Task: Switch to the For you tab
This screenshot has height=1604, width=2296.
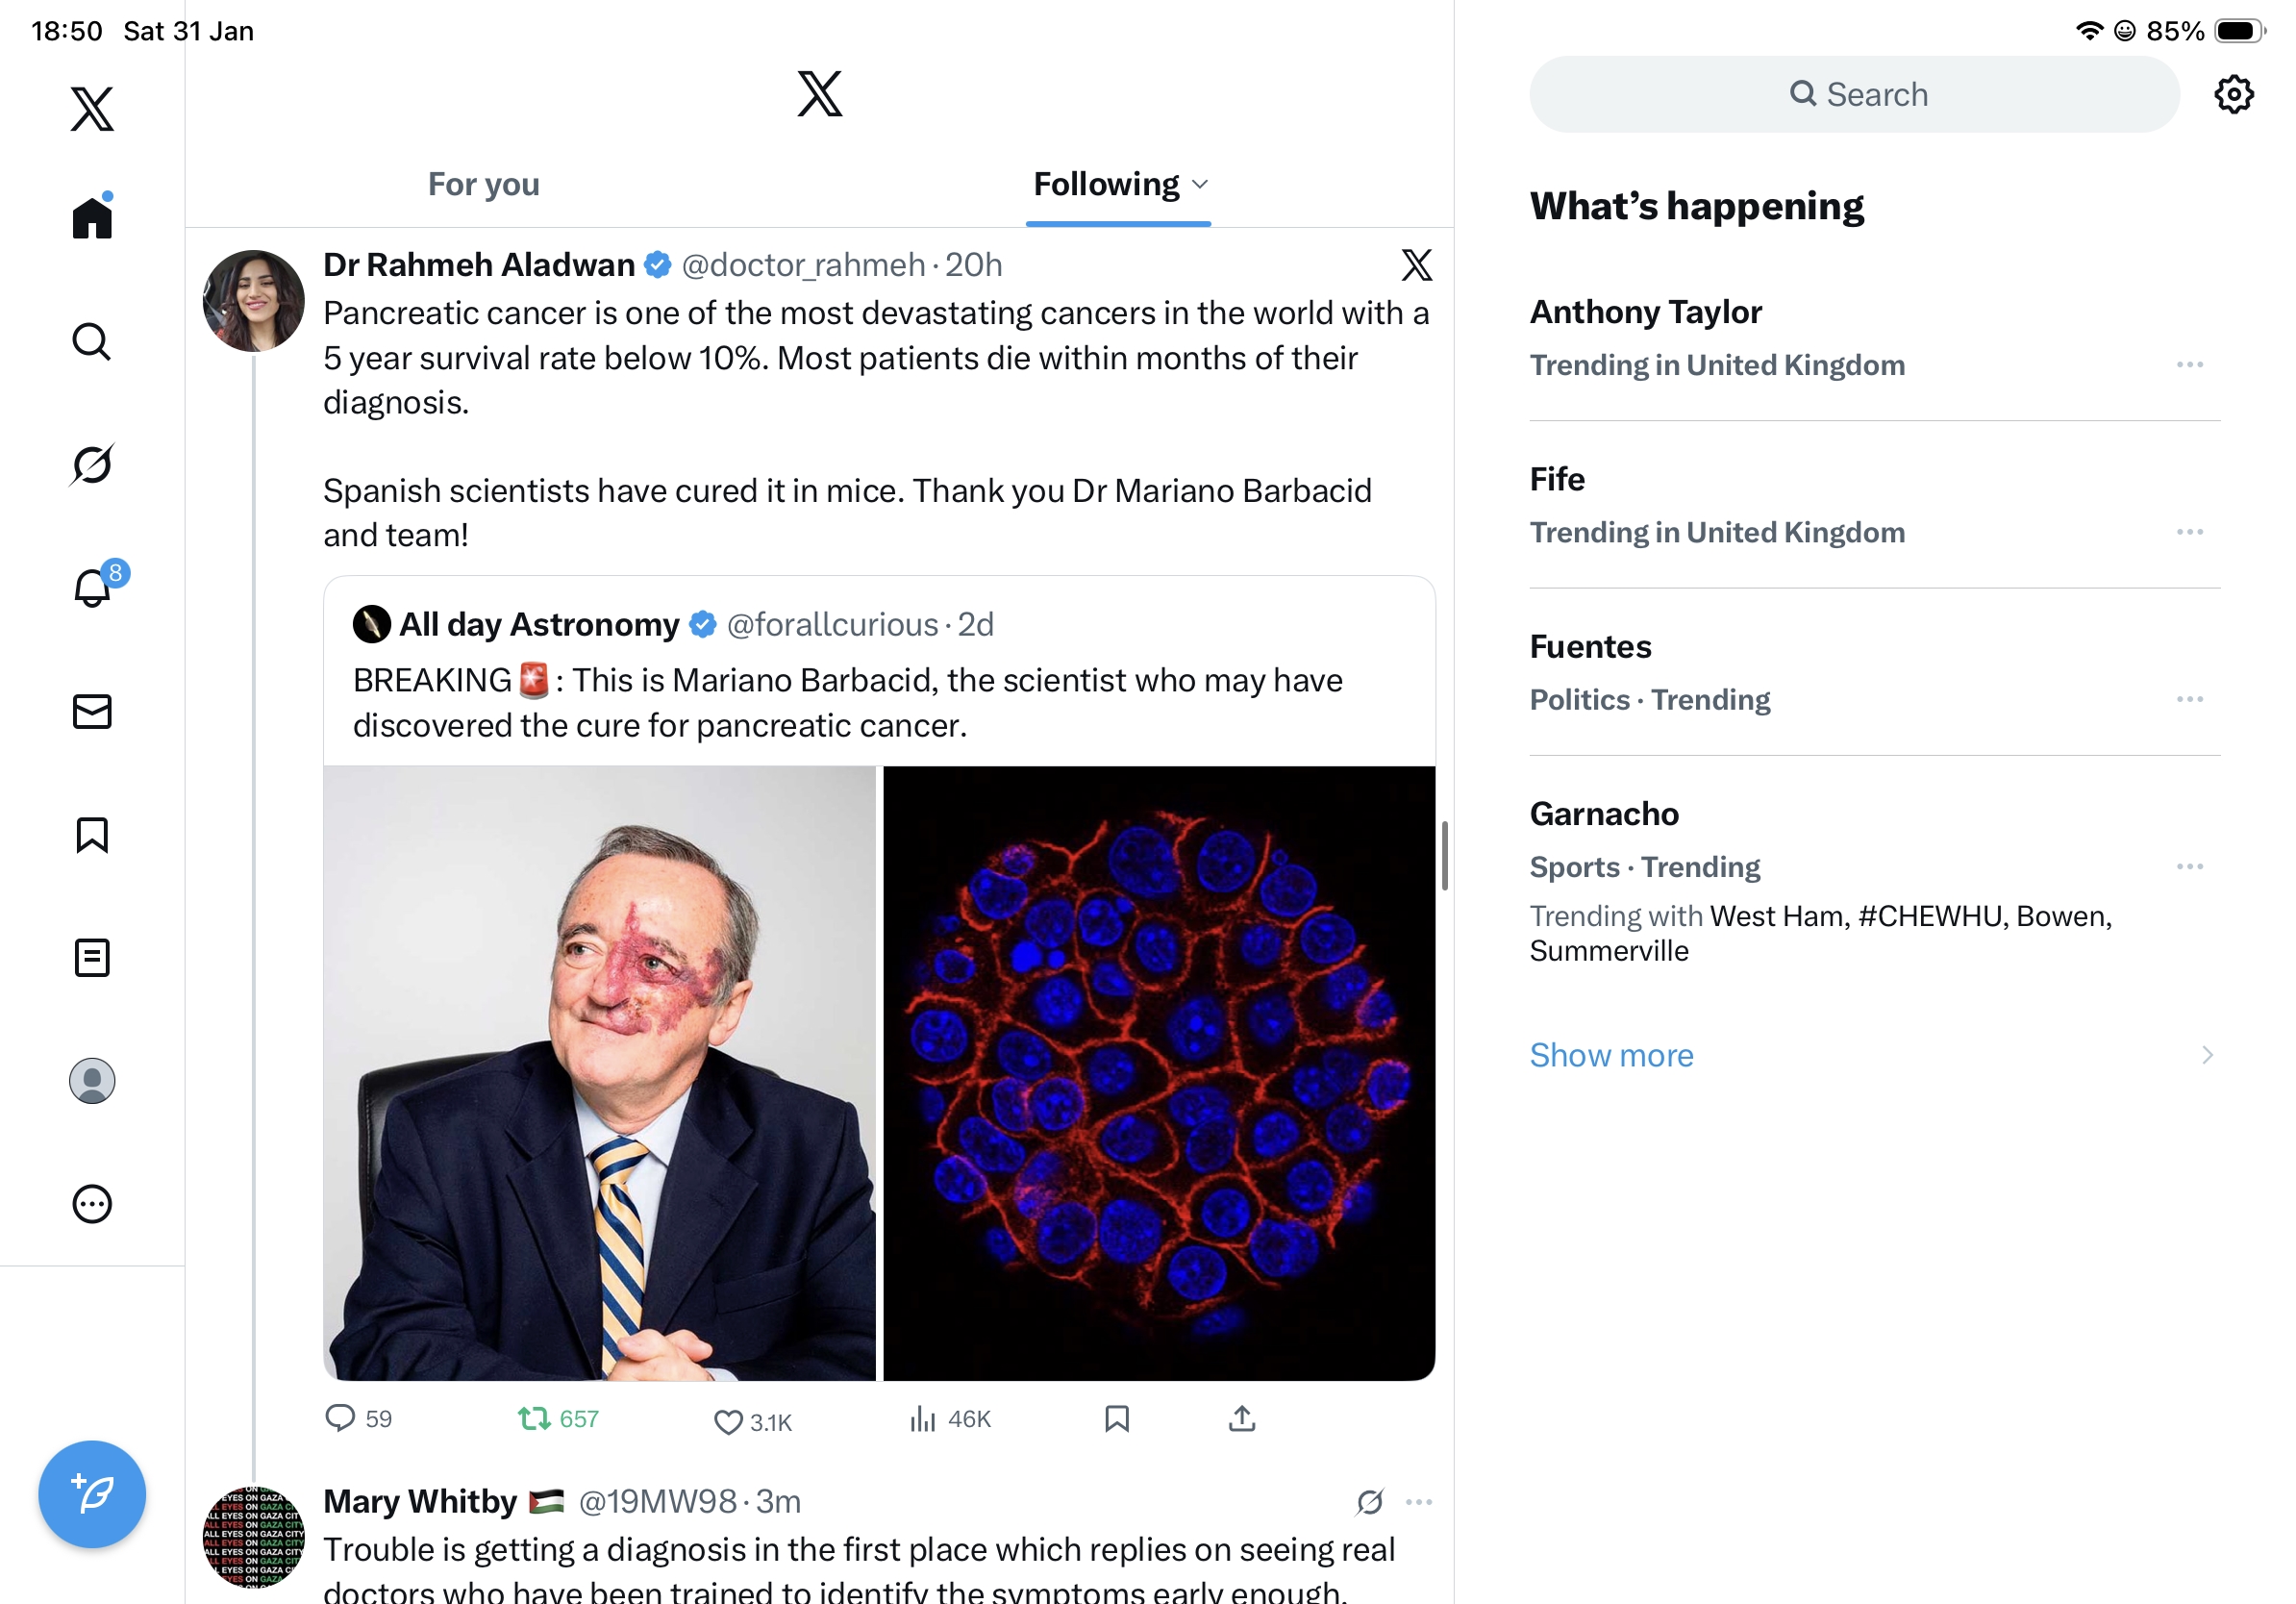Action: click(483, 184)
